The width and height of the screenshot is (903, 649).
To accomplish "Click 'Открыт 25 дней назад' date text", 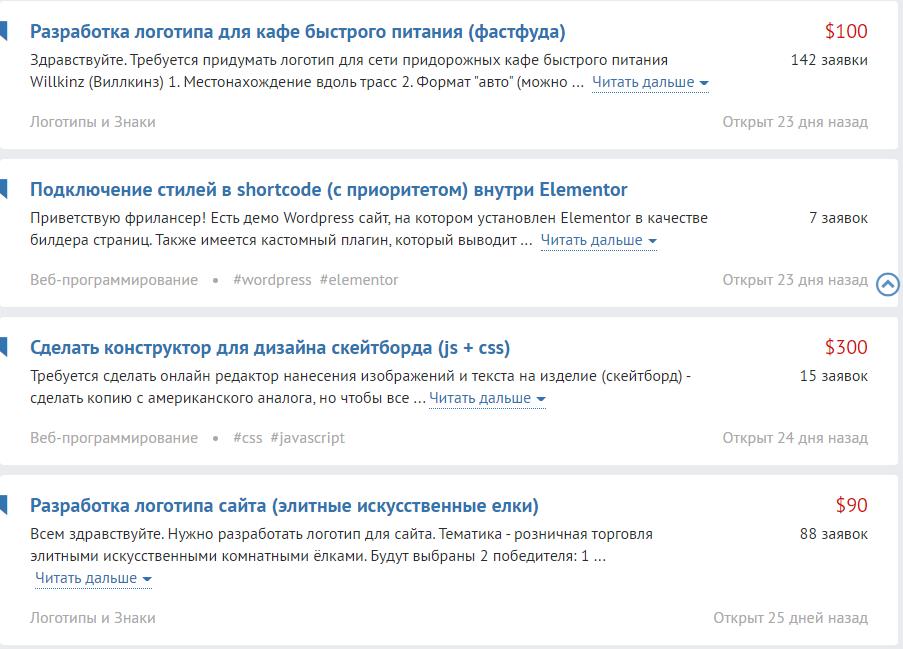I will point(791,618).
